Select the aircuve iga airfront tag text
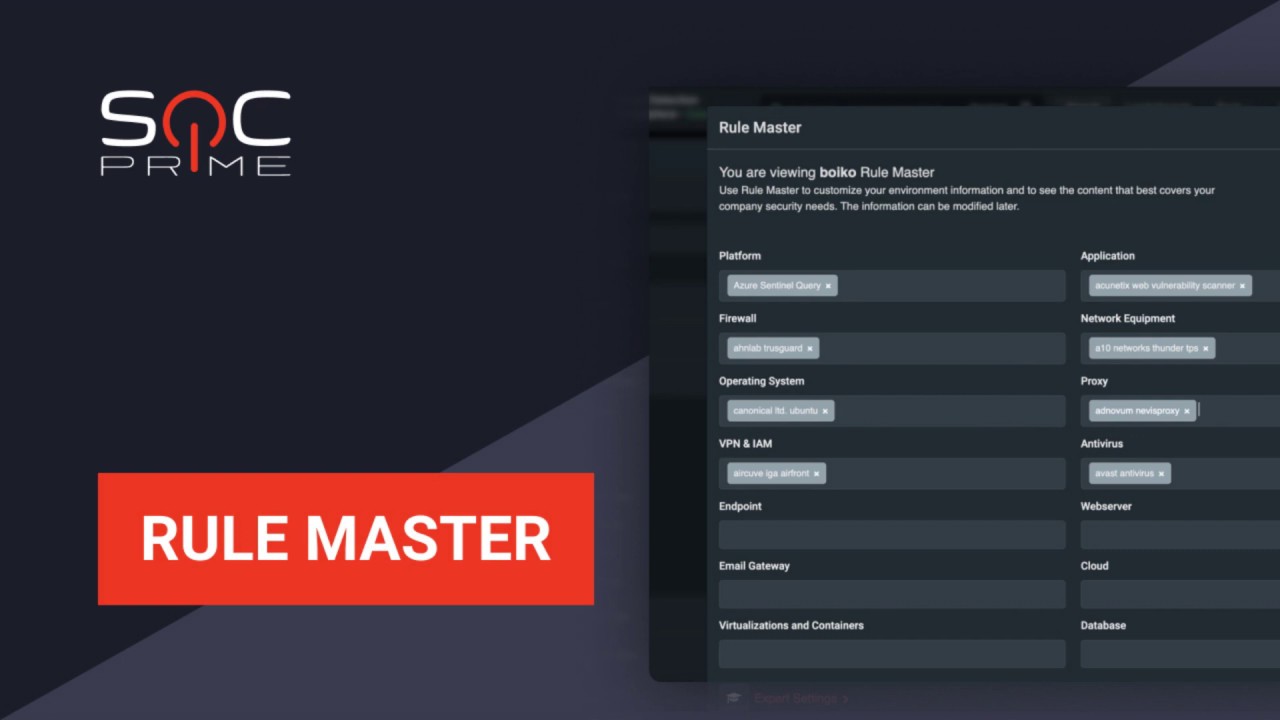1280x720 pixels. tap(771, 474)
